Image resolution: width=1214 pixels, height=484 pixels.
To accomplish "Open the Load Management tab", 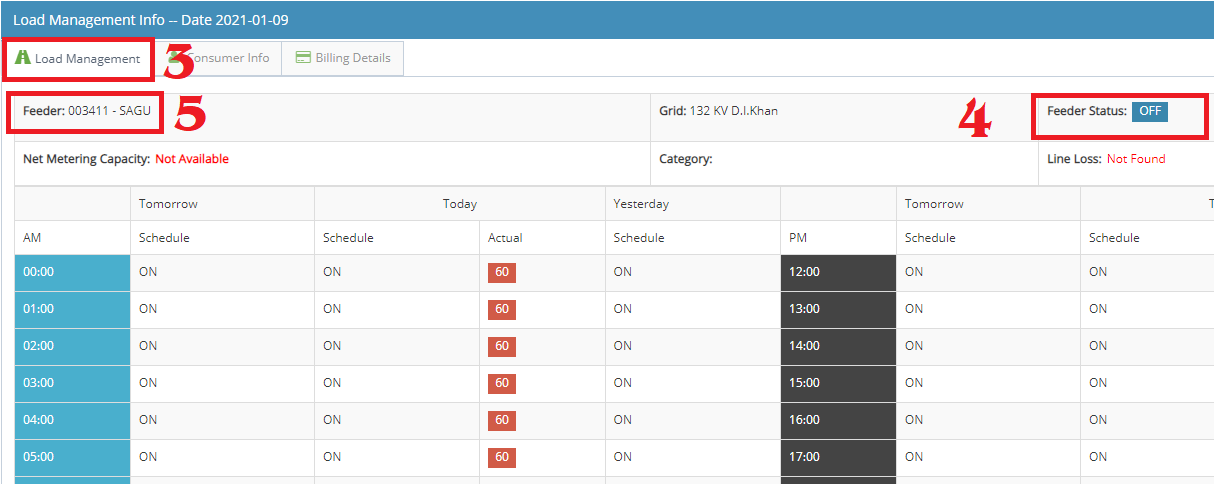I will [x=78, y=59].
